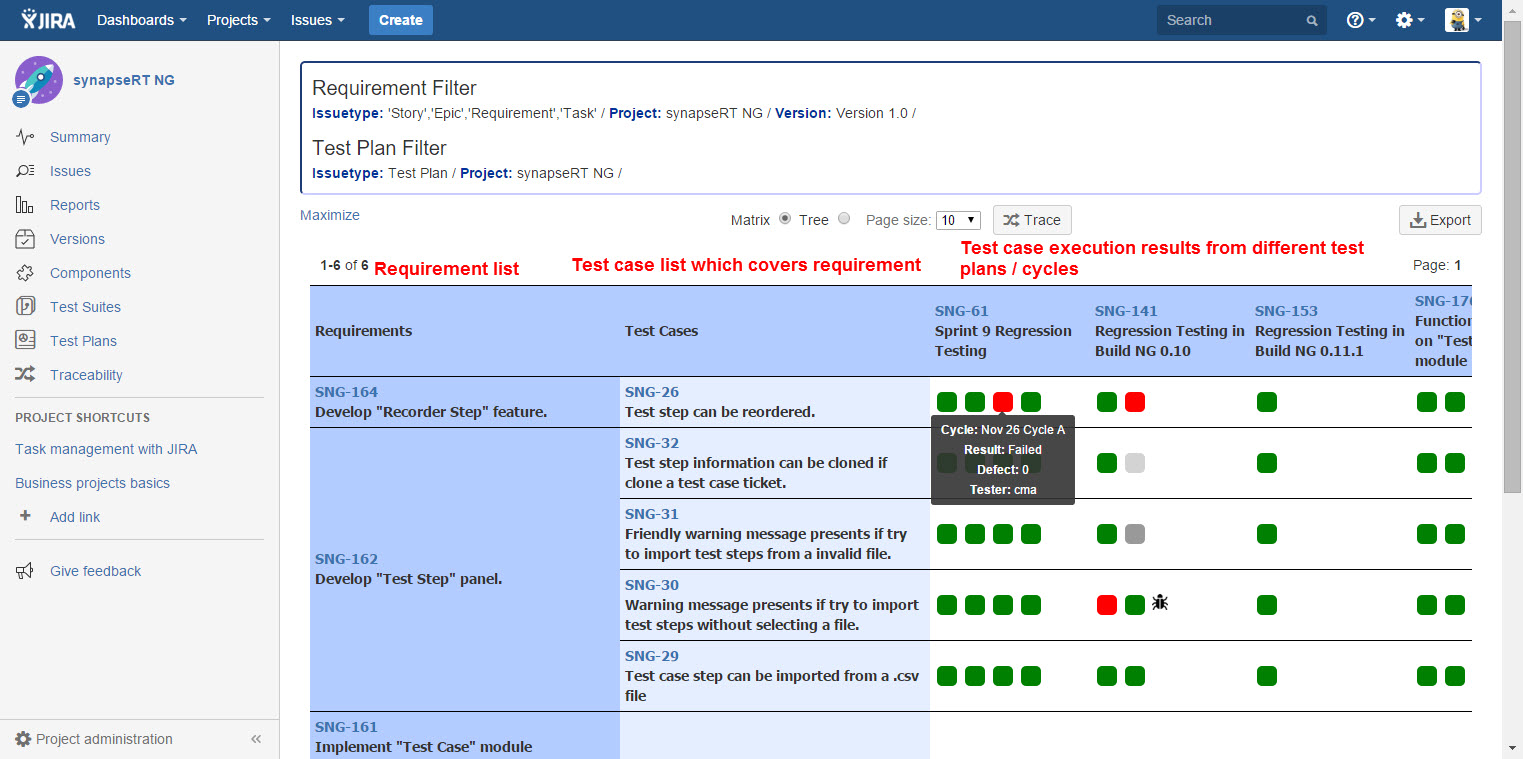The image size is (1523, 759).
Task: Select the Tree view radio button
Action: coord(844,219)
